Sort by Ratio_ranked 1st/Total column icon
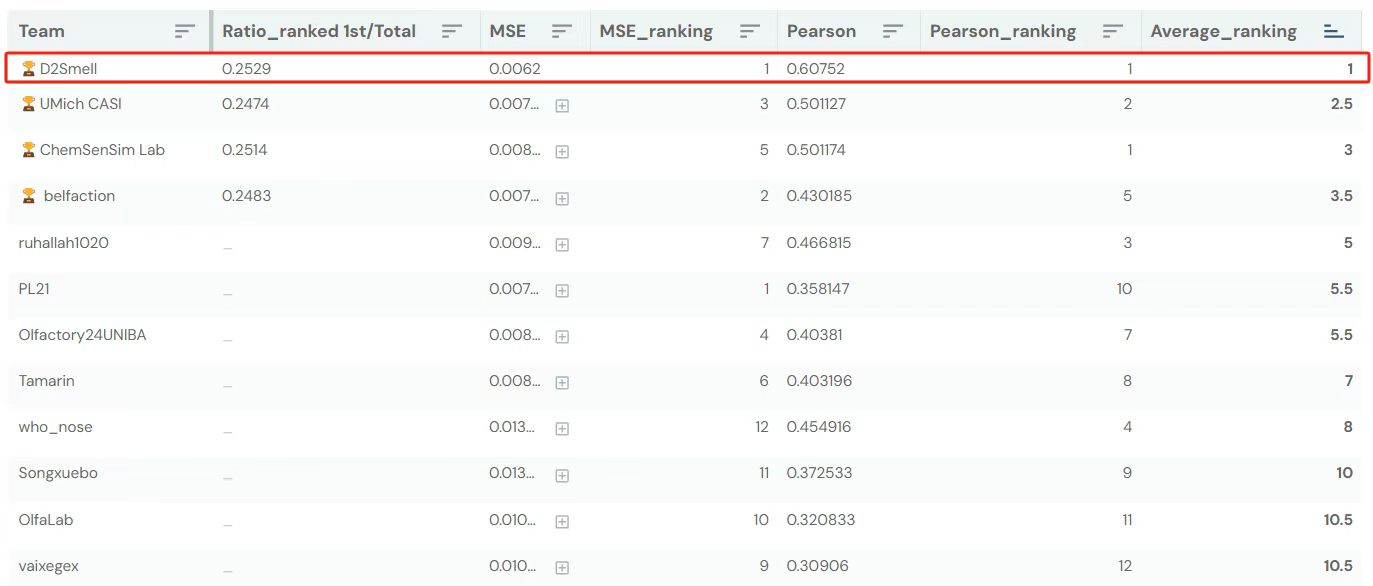1373x586 pixels. click(453, 31)
